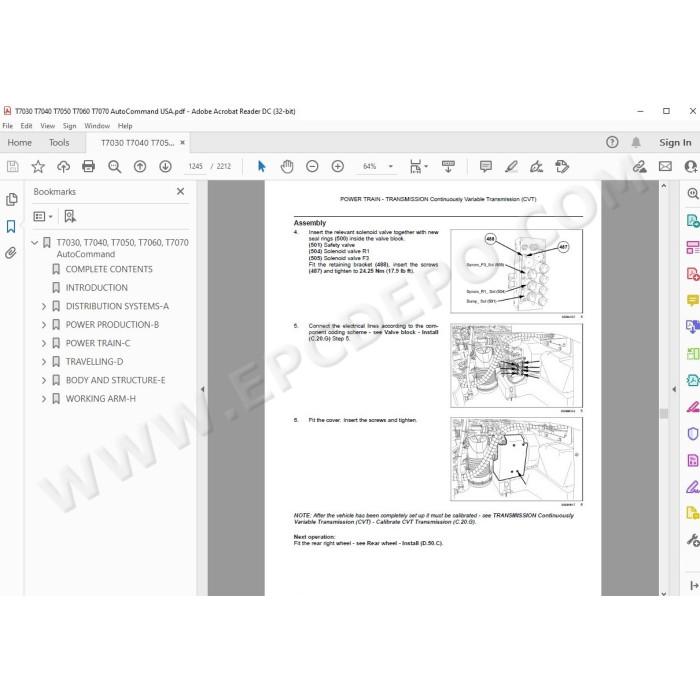Screen dimensions: 700x700
Task: Expand POWER PRODUCTION-B bookmark
Action: 44,325
